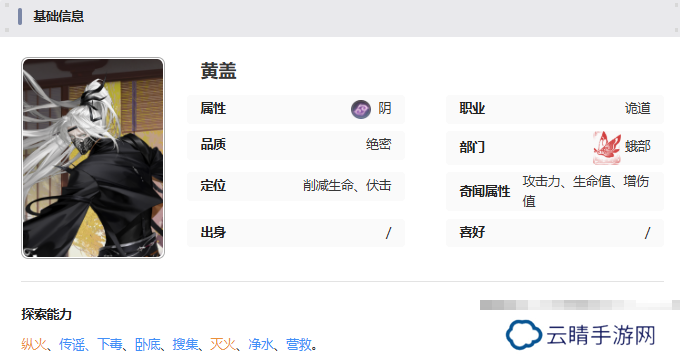680x360 pixels.
Task: Open the 下毒 ability link
Action: click(109, 344)
